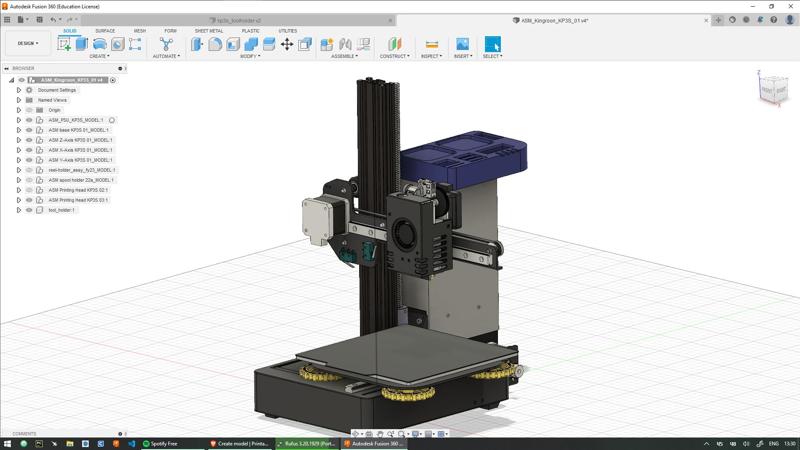800x450 pixels.
Task: Collapse the root assembly tree node
Action: (11, 80)
